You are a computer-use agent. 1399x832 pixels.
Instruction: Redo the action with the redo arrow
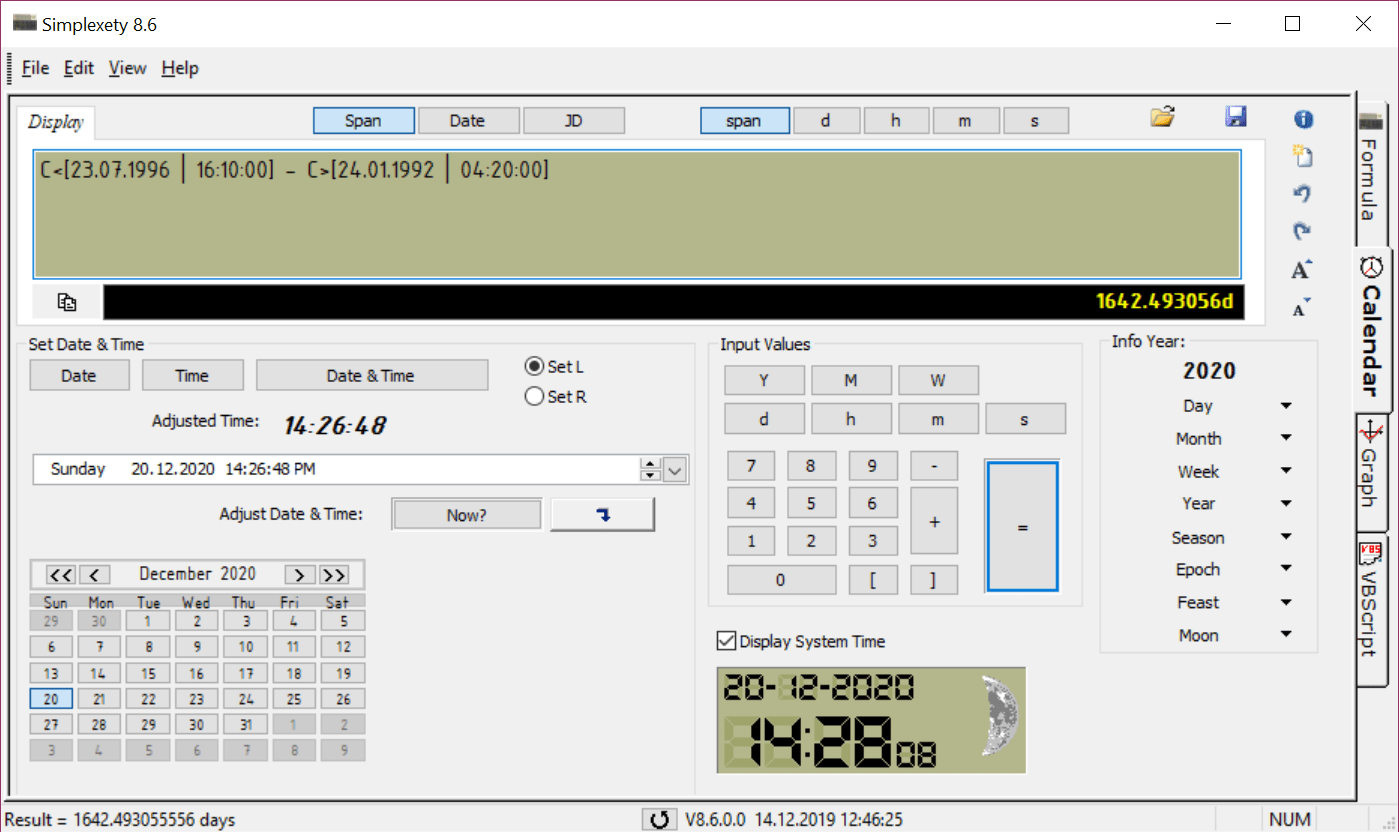tap(1302, 231)
